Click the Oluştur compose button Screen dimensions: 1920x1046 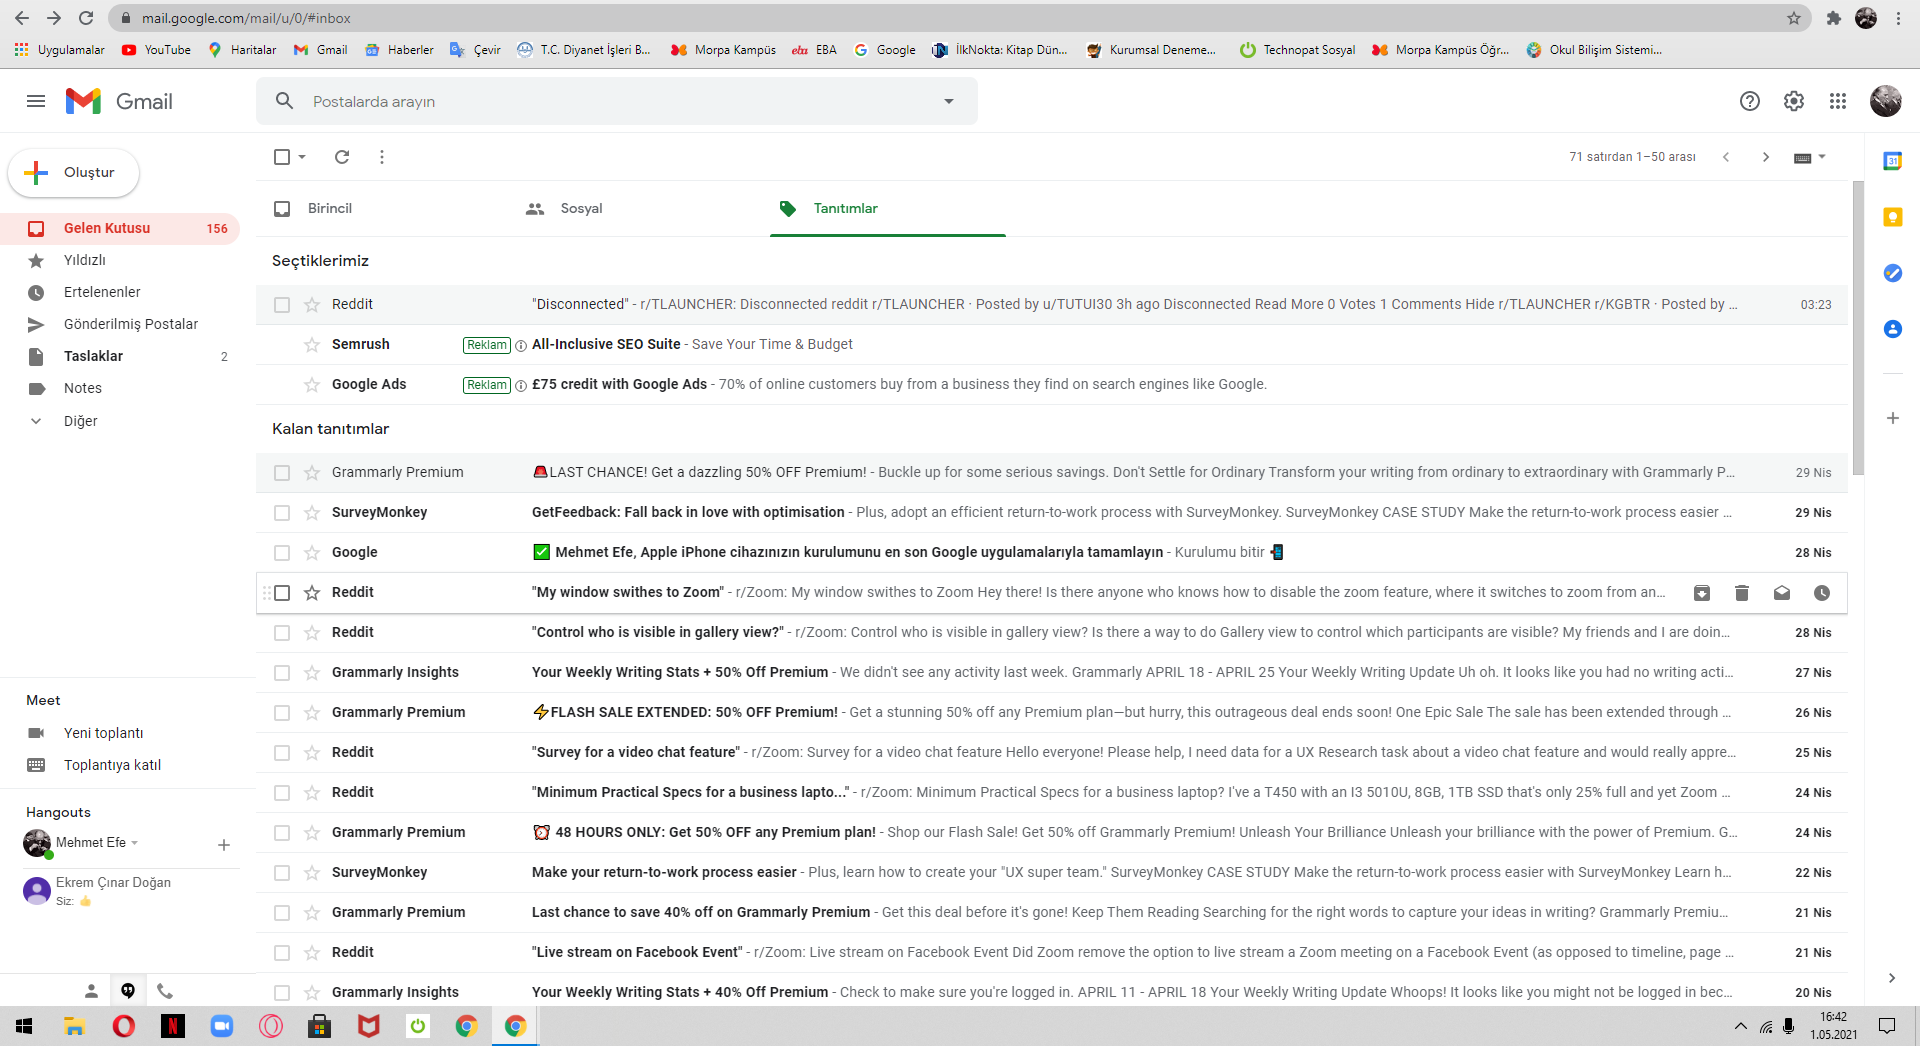[73, 172]
